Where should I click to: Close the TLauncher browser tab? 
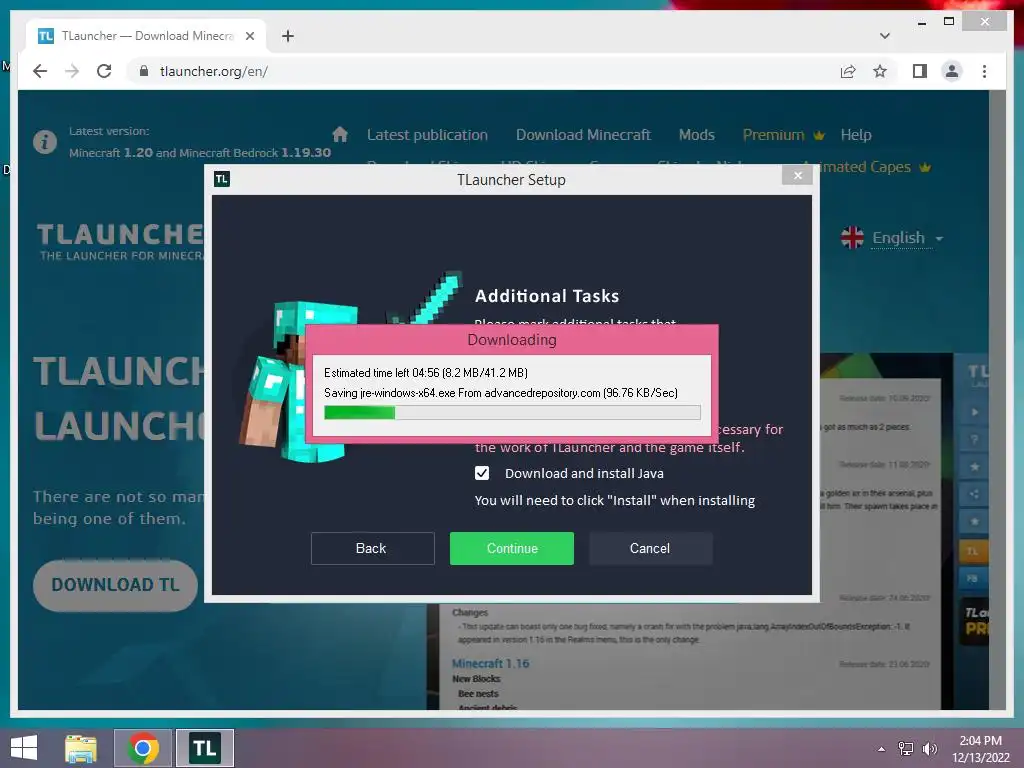[x=249, y=36]
